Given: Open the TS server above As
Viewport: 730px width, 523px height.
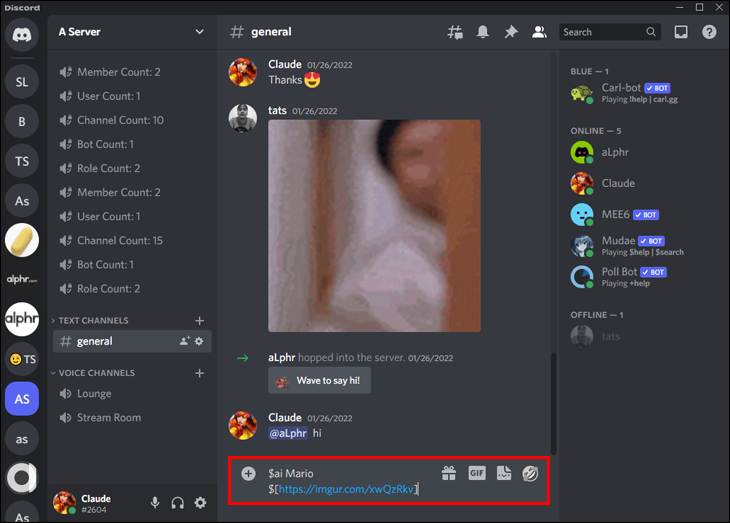Looking at the screenshot, I should [22, 161].
